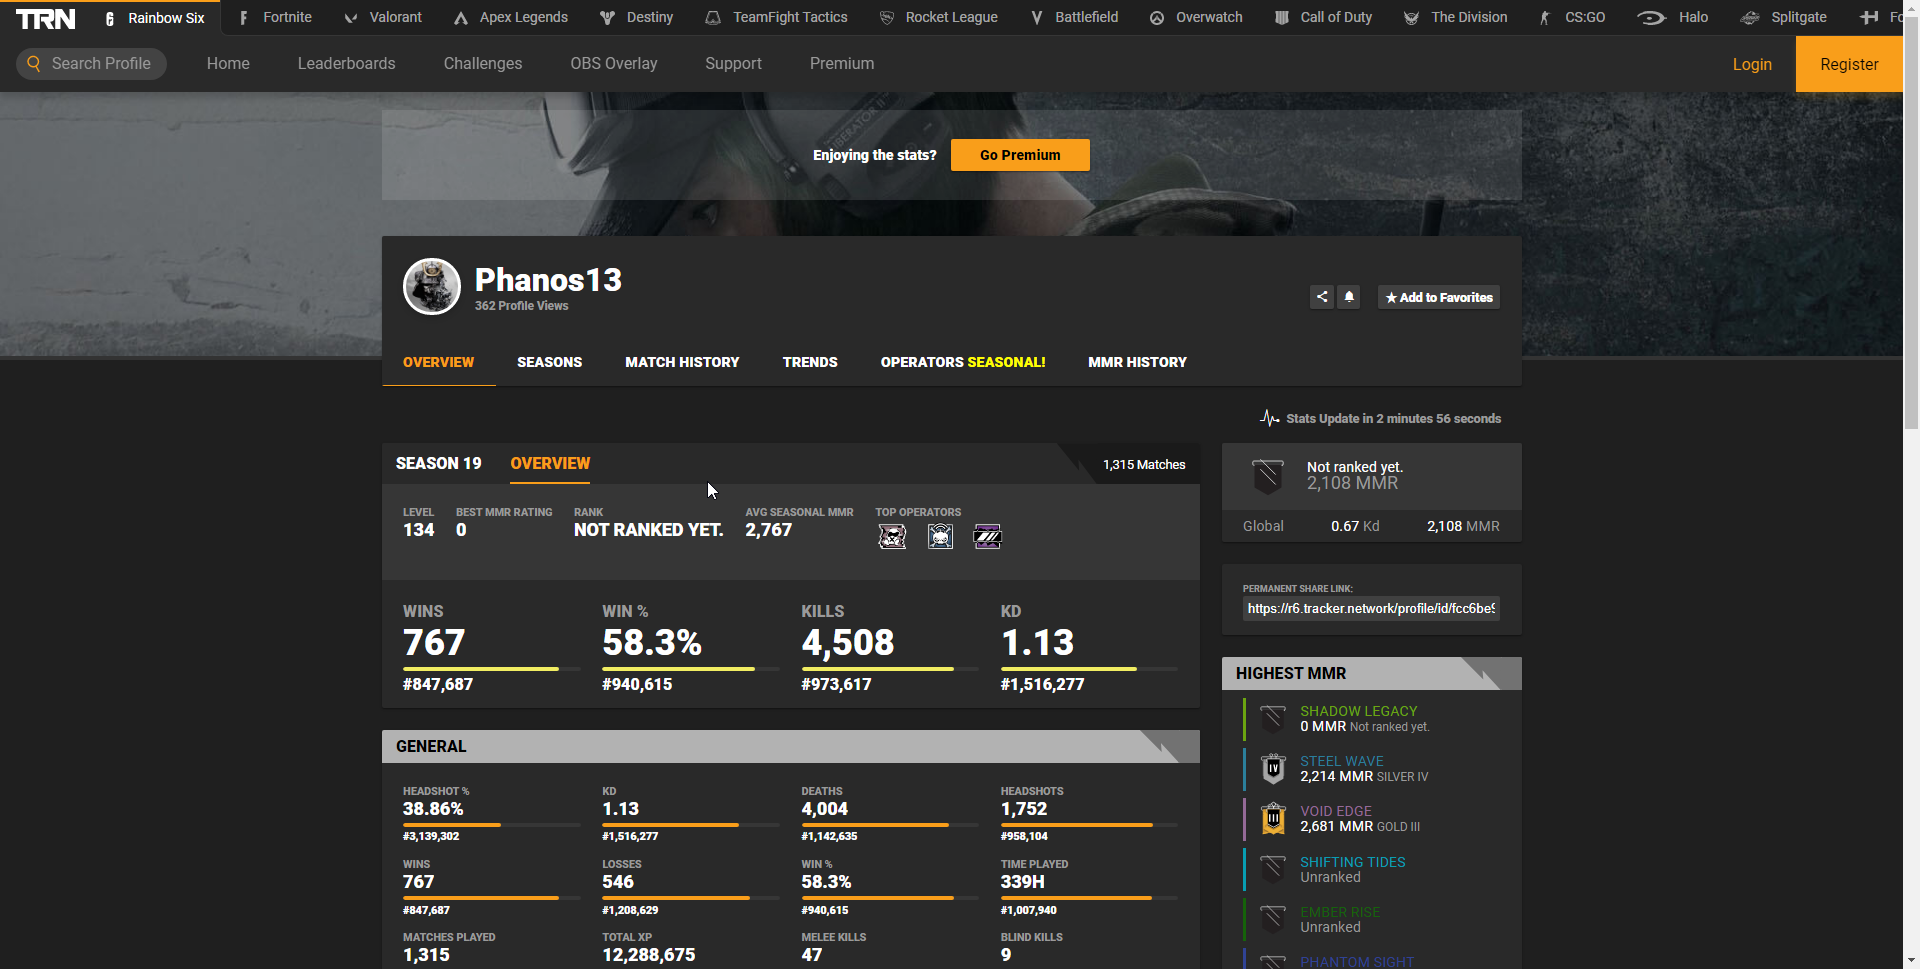Click the Go Premium button
The width and height of the screenshot is (1920, 969).
point(1020,155)
